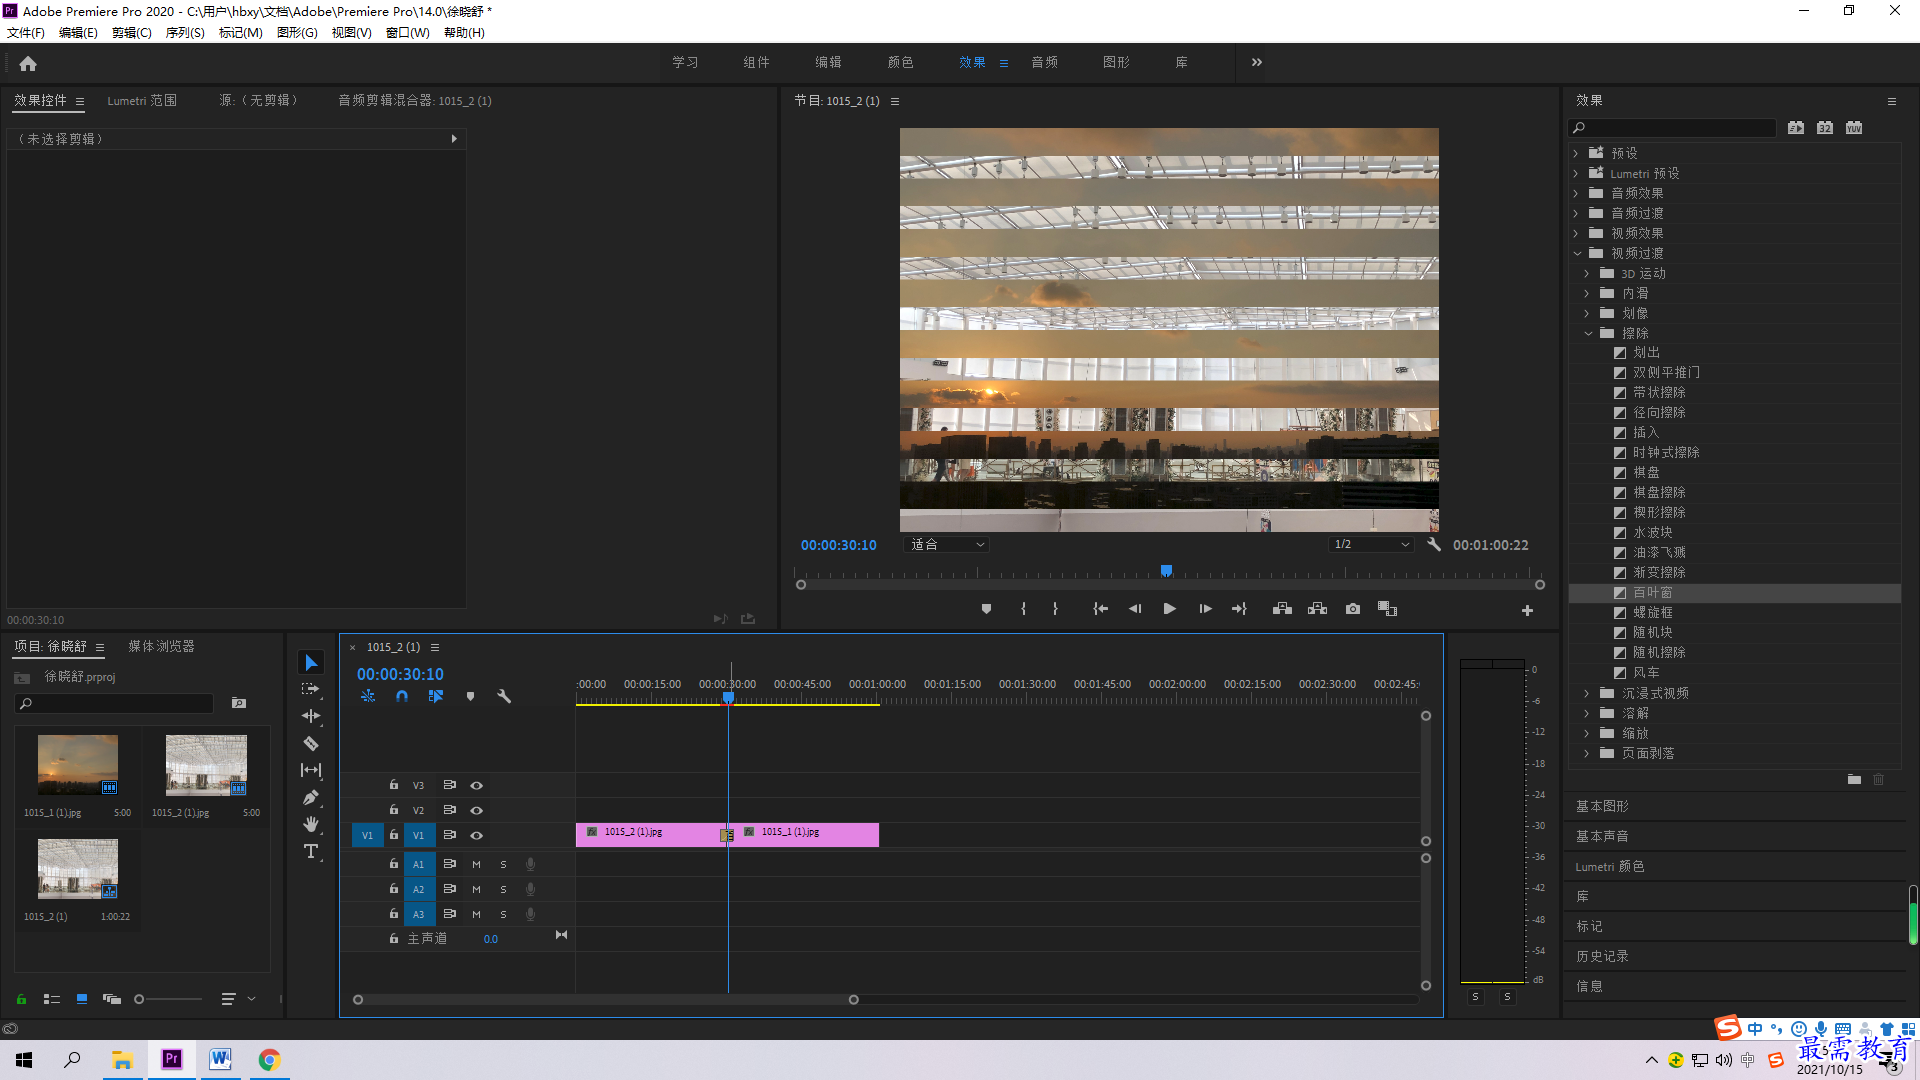Screen dimensions: 1920x1080
Task: Click Export Frame camera icon
Action: 1353,609
